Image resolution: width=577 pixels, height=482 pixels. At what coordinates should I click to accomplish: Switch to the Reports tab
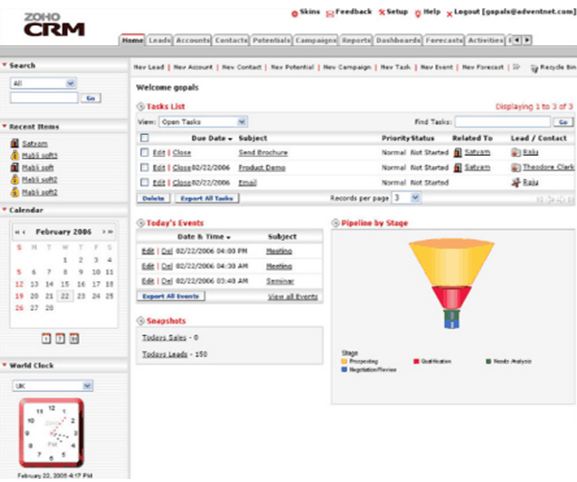click(356, 40)
